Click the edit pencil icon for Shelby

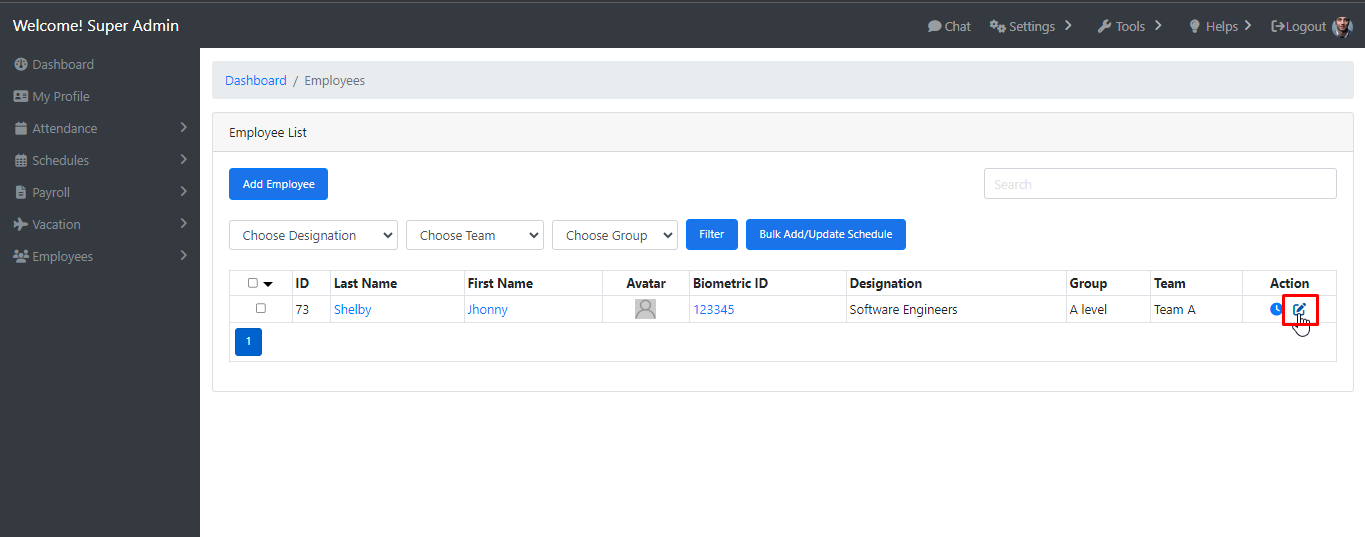point(1299,309)
